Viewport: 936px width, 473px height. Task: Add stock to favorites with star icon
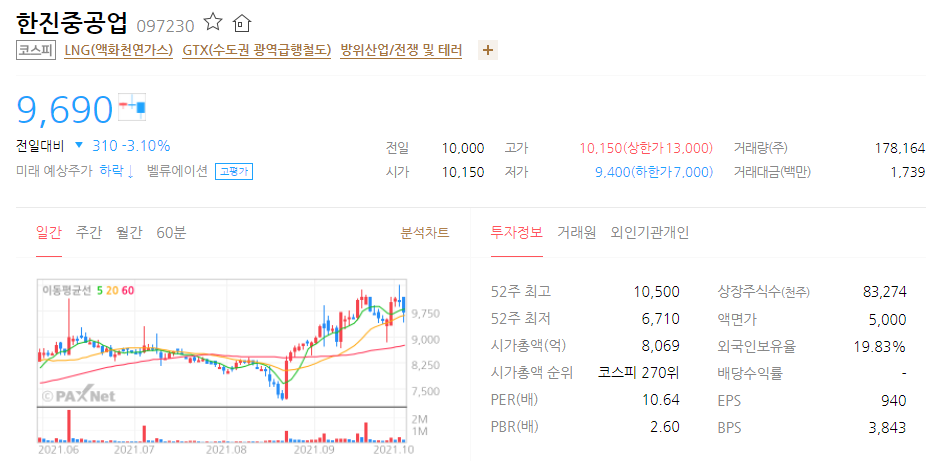click(x=213, y=23)
